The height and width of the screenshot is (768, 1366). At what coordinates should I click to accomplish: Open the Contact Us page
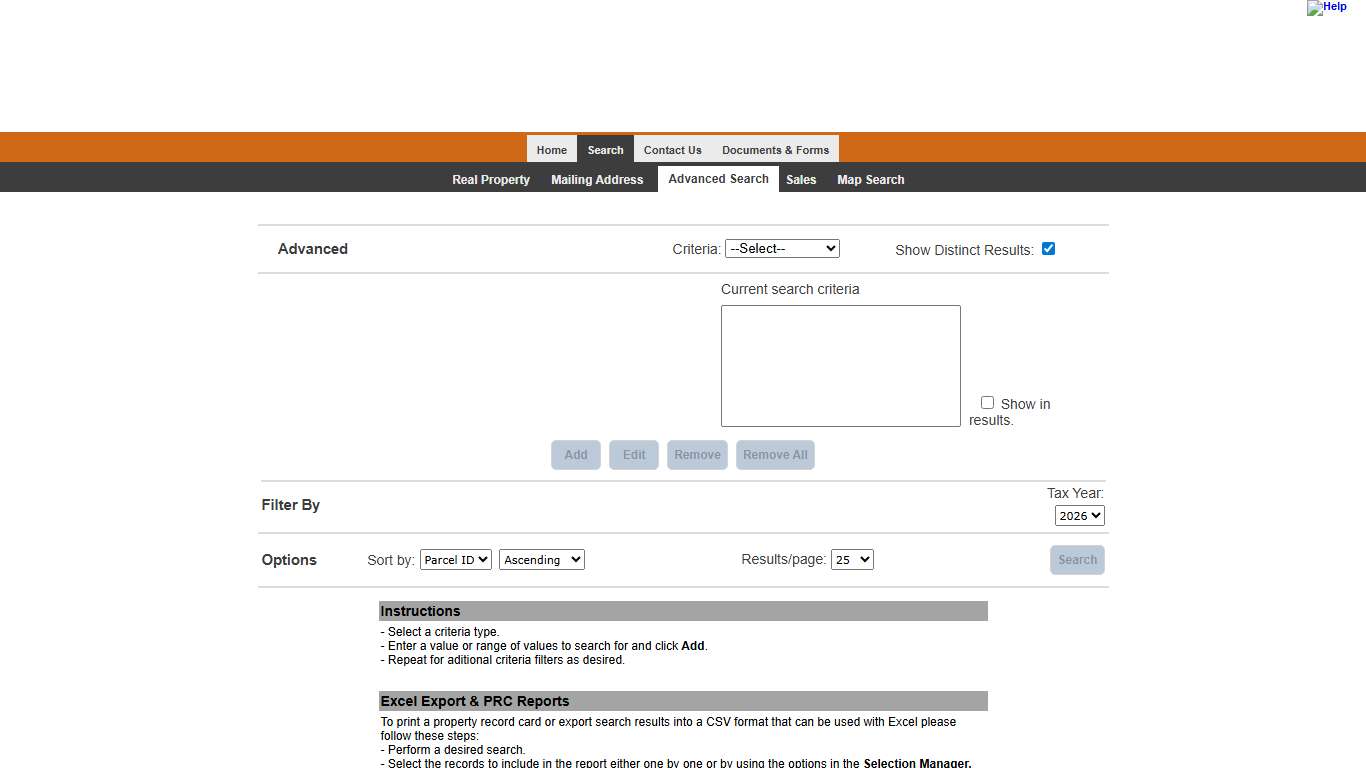click(672, 149)
